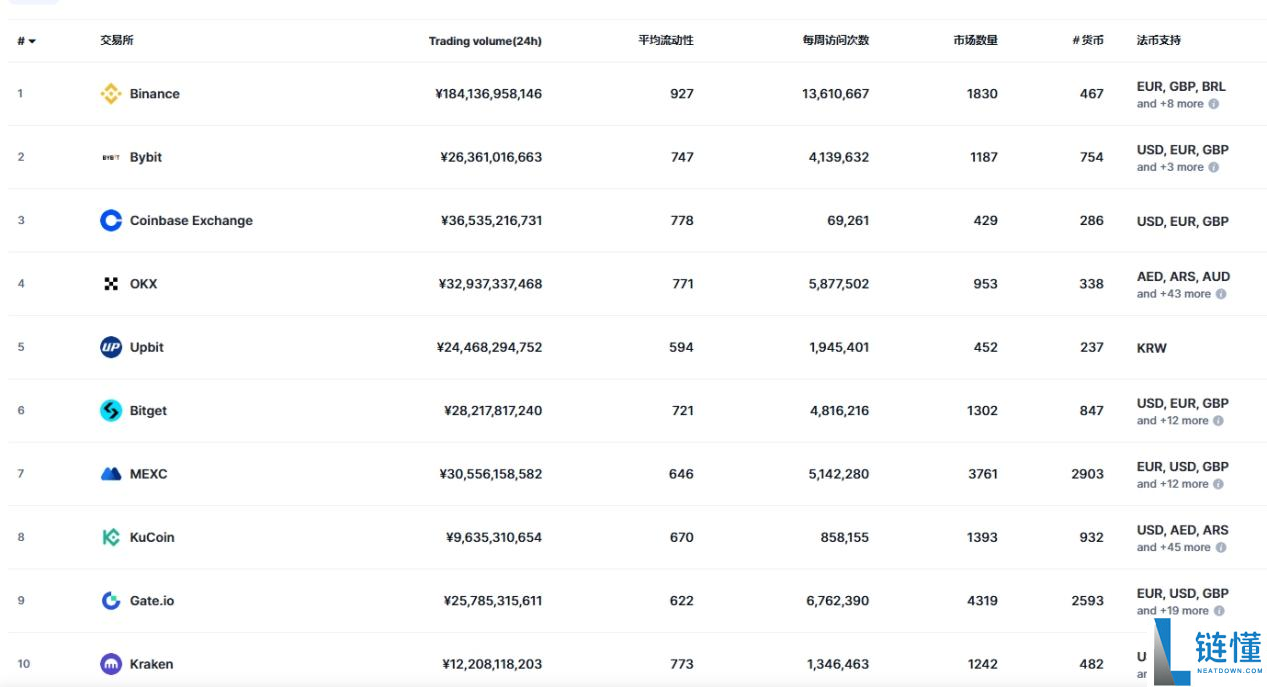The width and height of the screenshot is (1267, 687).
Task: Click info icon beside KuCoin's +45 more
Action: pyautogui.click(x=1220, y=547)
